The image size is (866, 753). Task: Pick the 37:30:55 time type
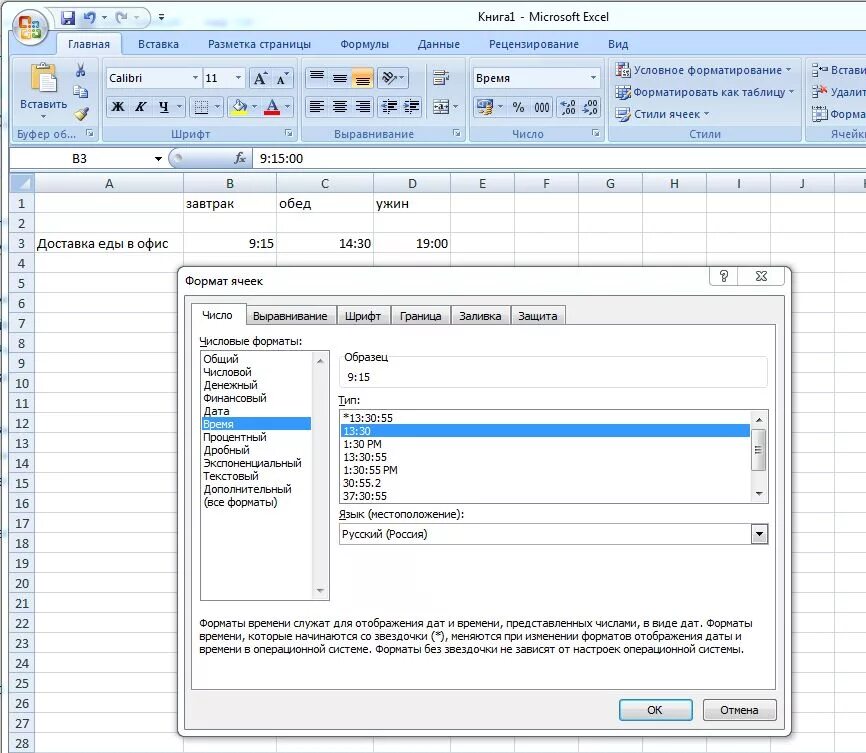365,496
